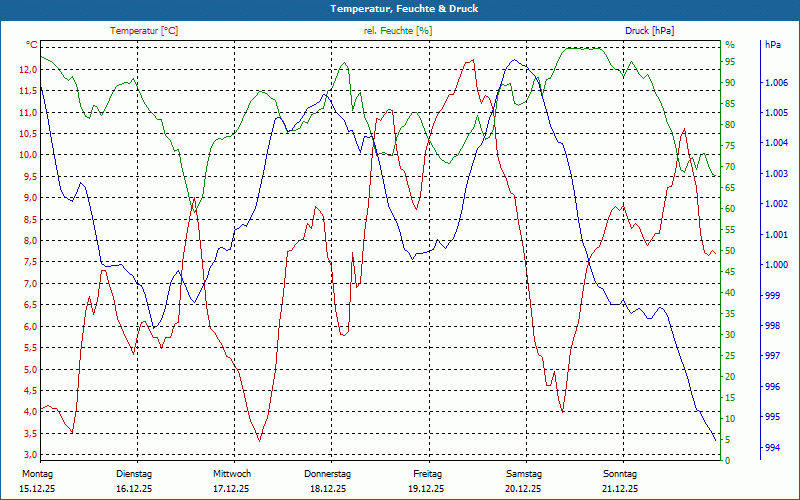Click the '80' humidity axis value

730,124
